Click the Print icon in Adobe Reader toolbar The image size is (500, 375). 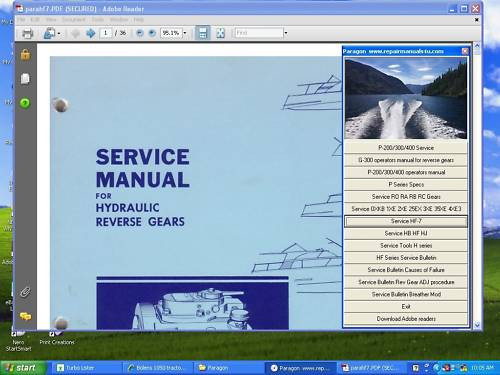click(28, 33)
